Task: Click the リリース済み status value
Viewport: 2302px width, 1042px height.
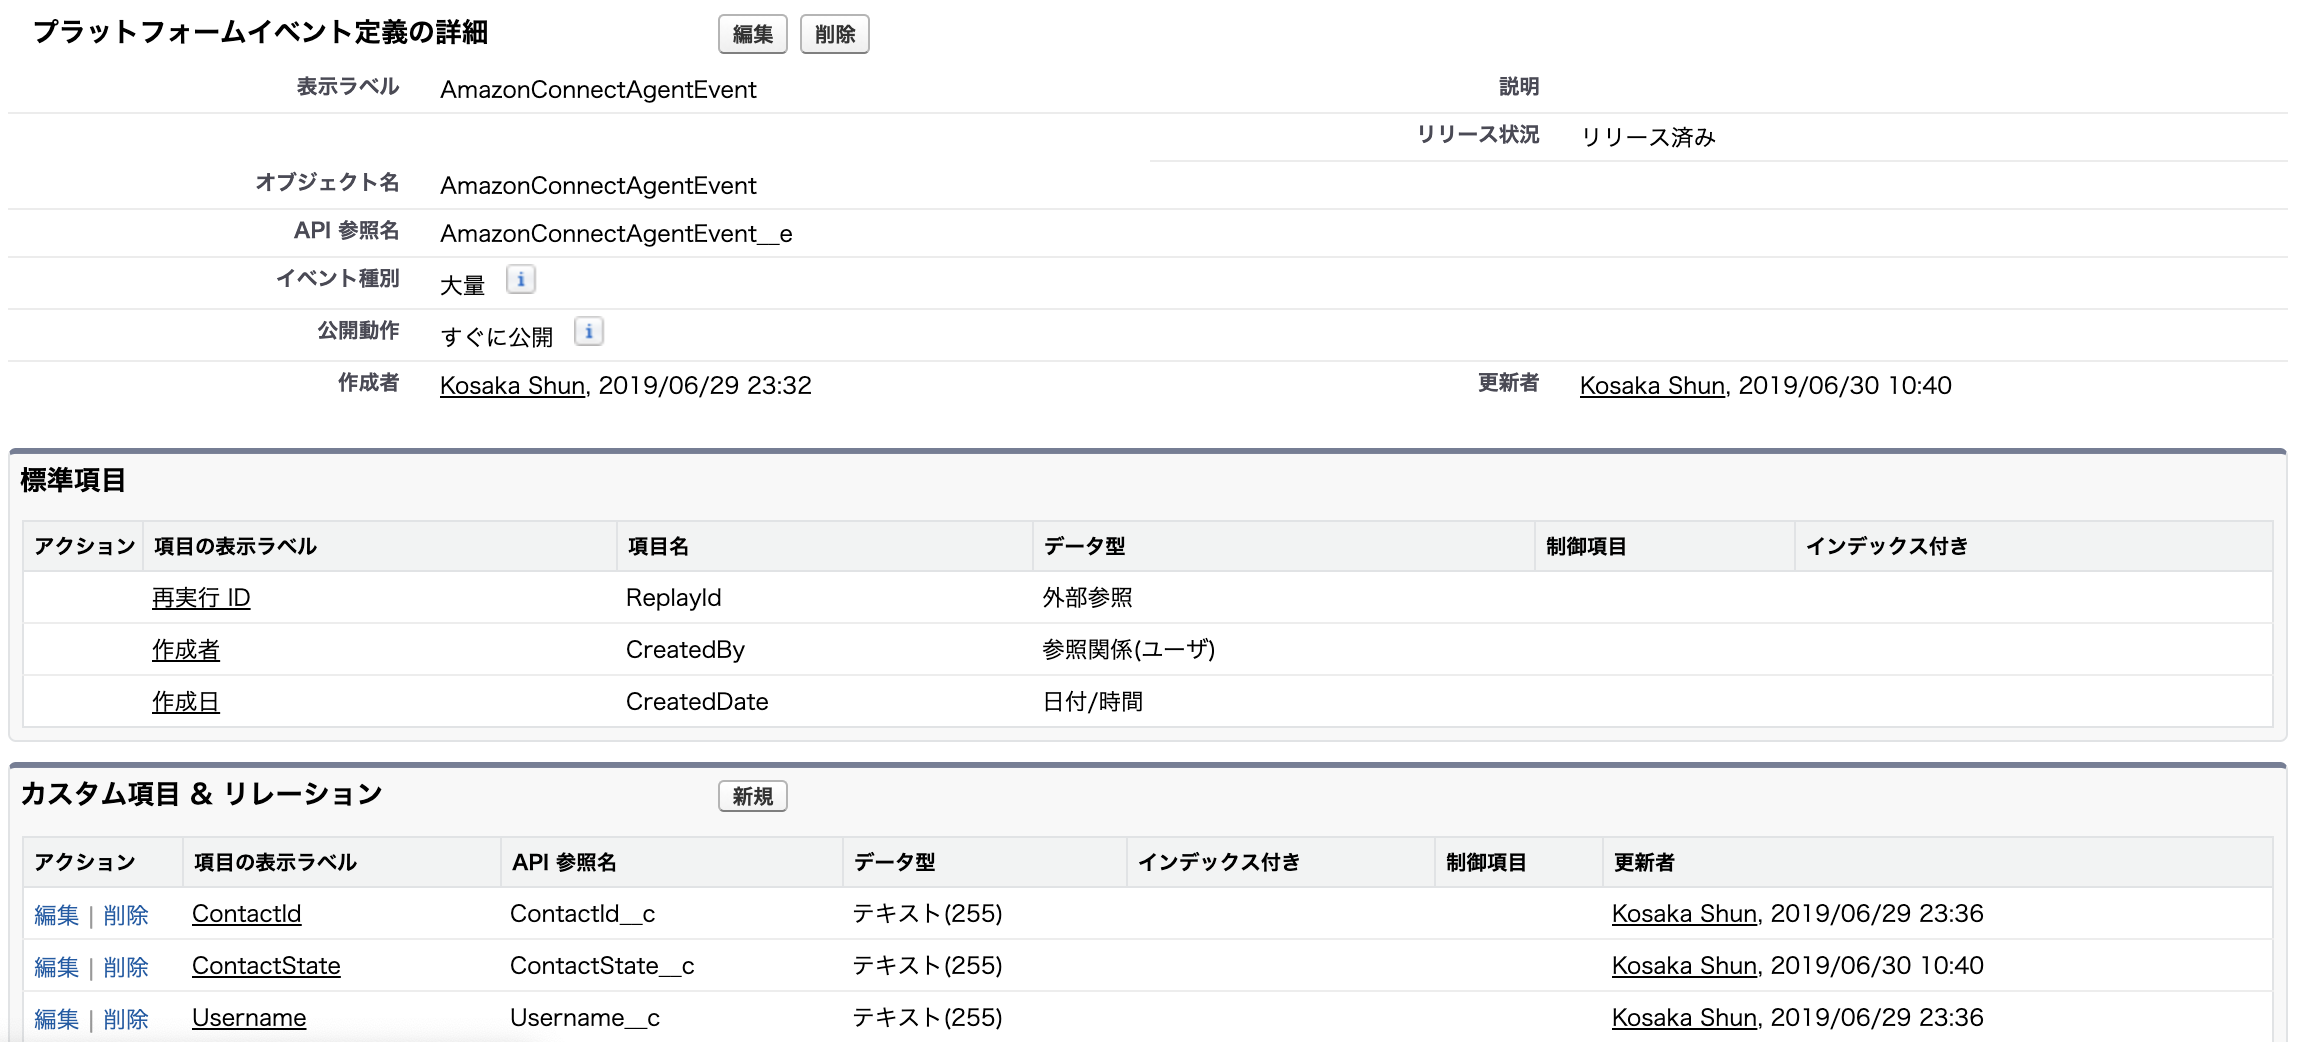Action: pos(1648,137)
